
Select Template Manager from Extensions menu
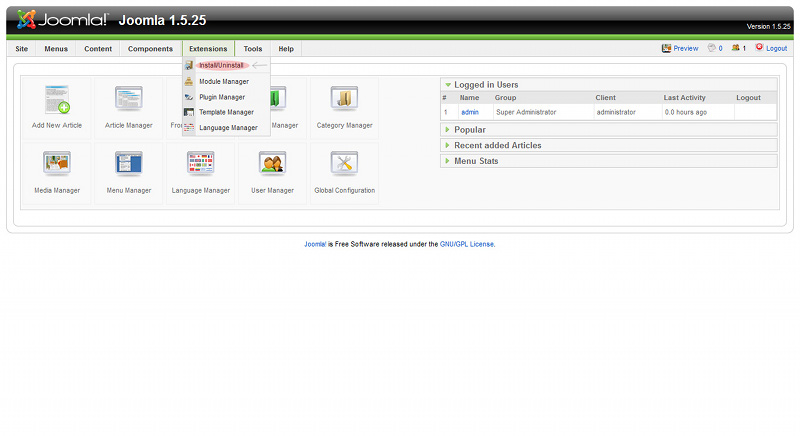227,112
